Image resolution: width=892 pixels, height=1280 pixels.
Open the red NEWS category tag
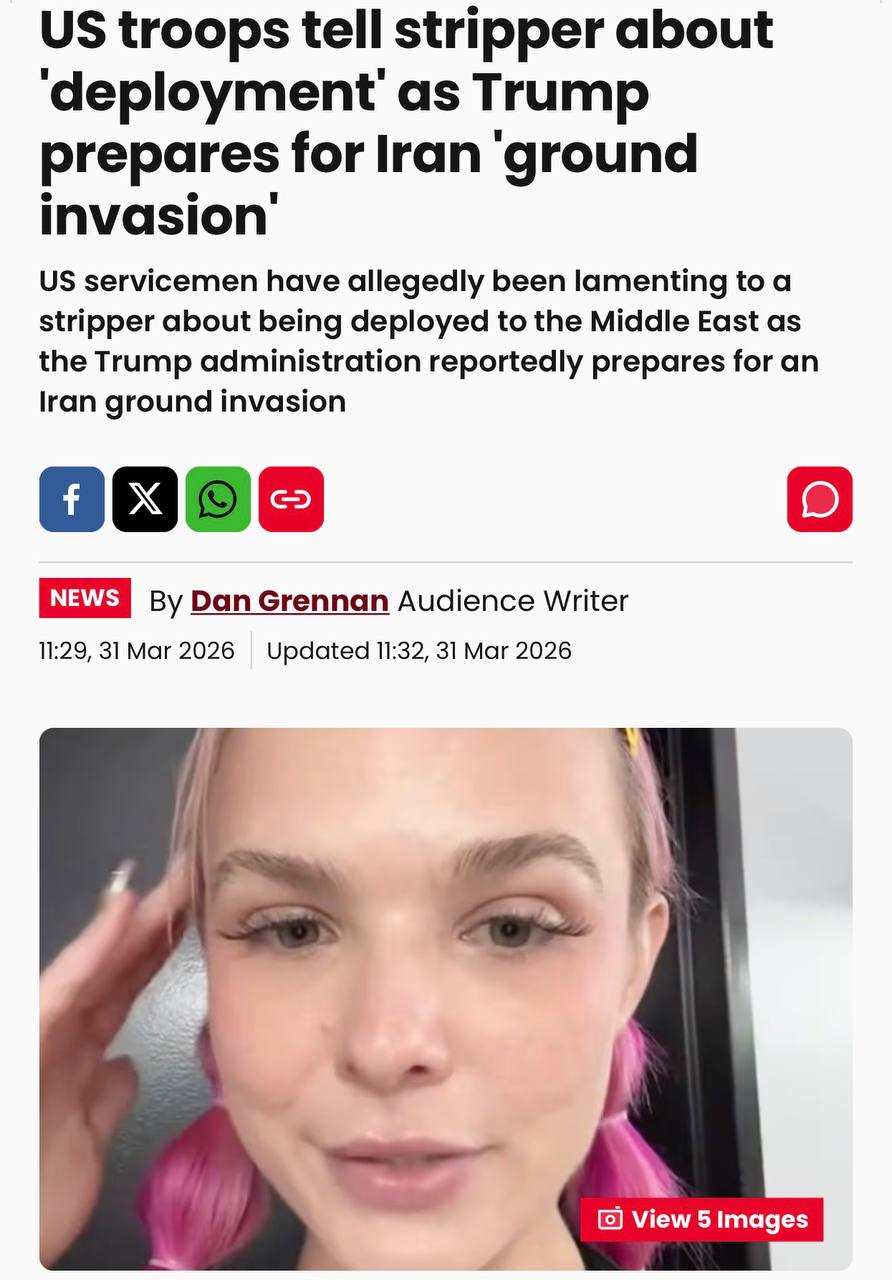[x=85, y=598]
